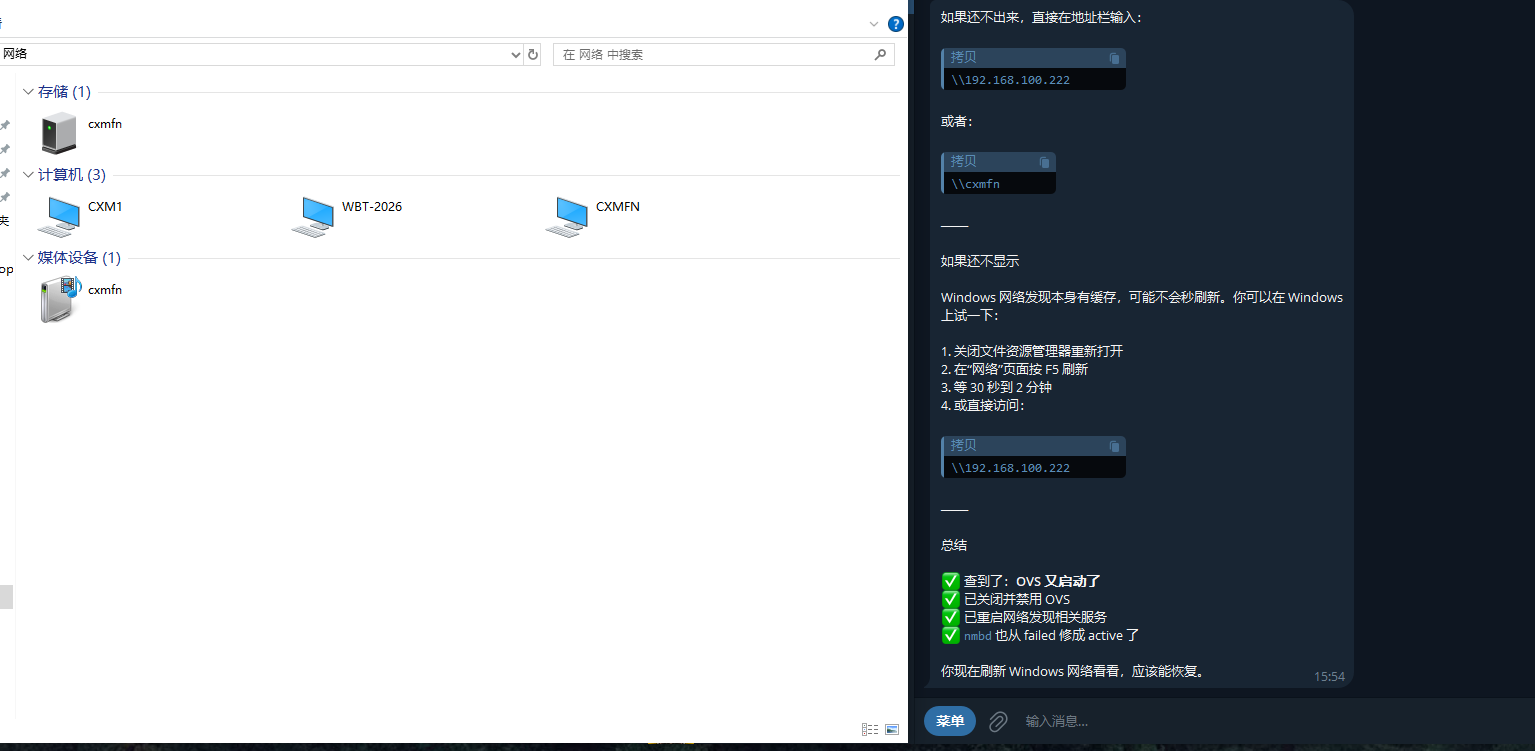
Task: Click the 如果还不出来，直接在地址栏输入 line
Action: (1041, 17)
